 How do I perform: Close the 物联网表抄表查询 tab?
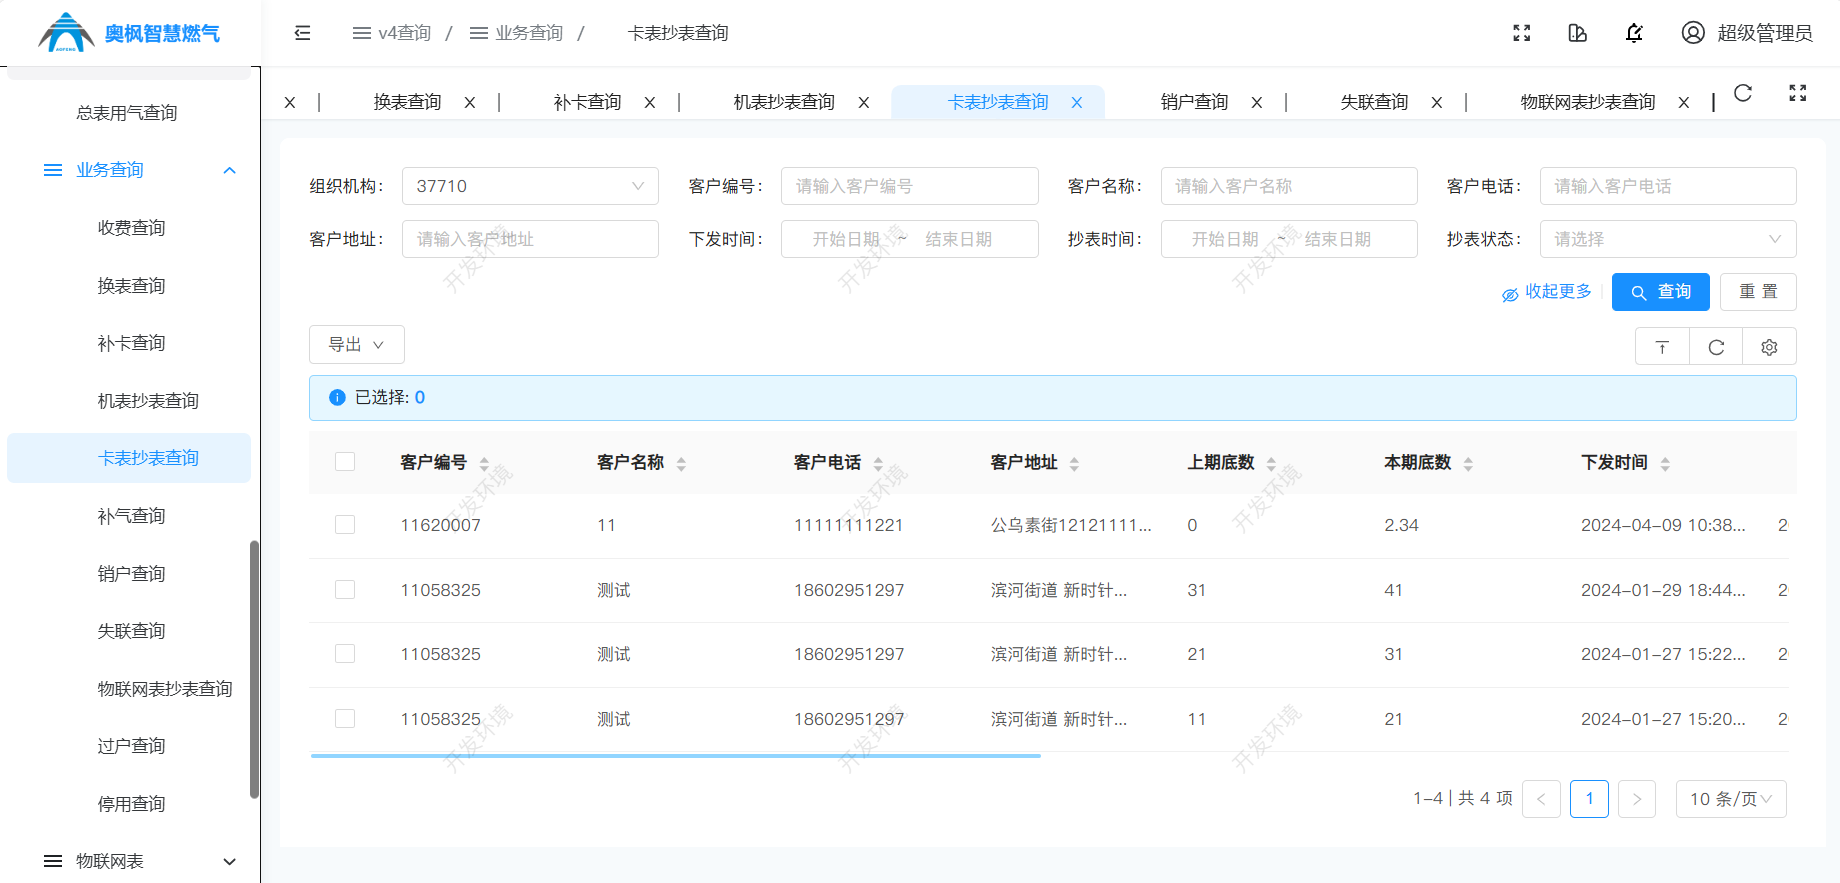[1684, 102]
